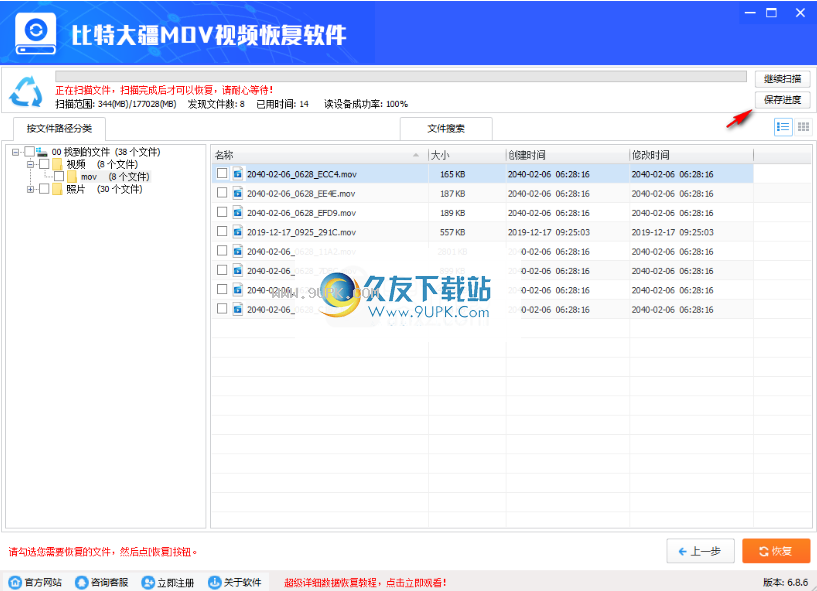Screen dimensions: 817x591
Task: Click the 继续扫描 button
Action: [782, 79]
